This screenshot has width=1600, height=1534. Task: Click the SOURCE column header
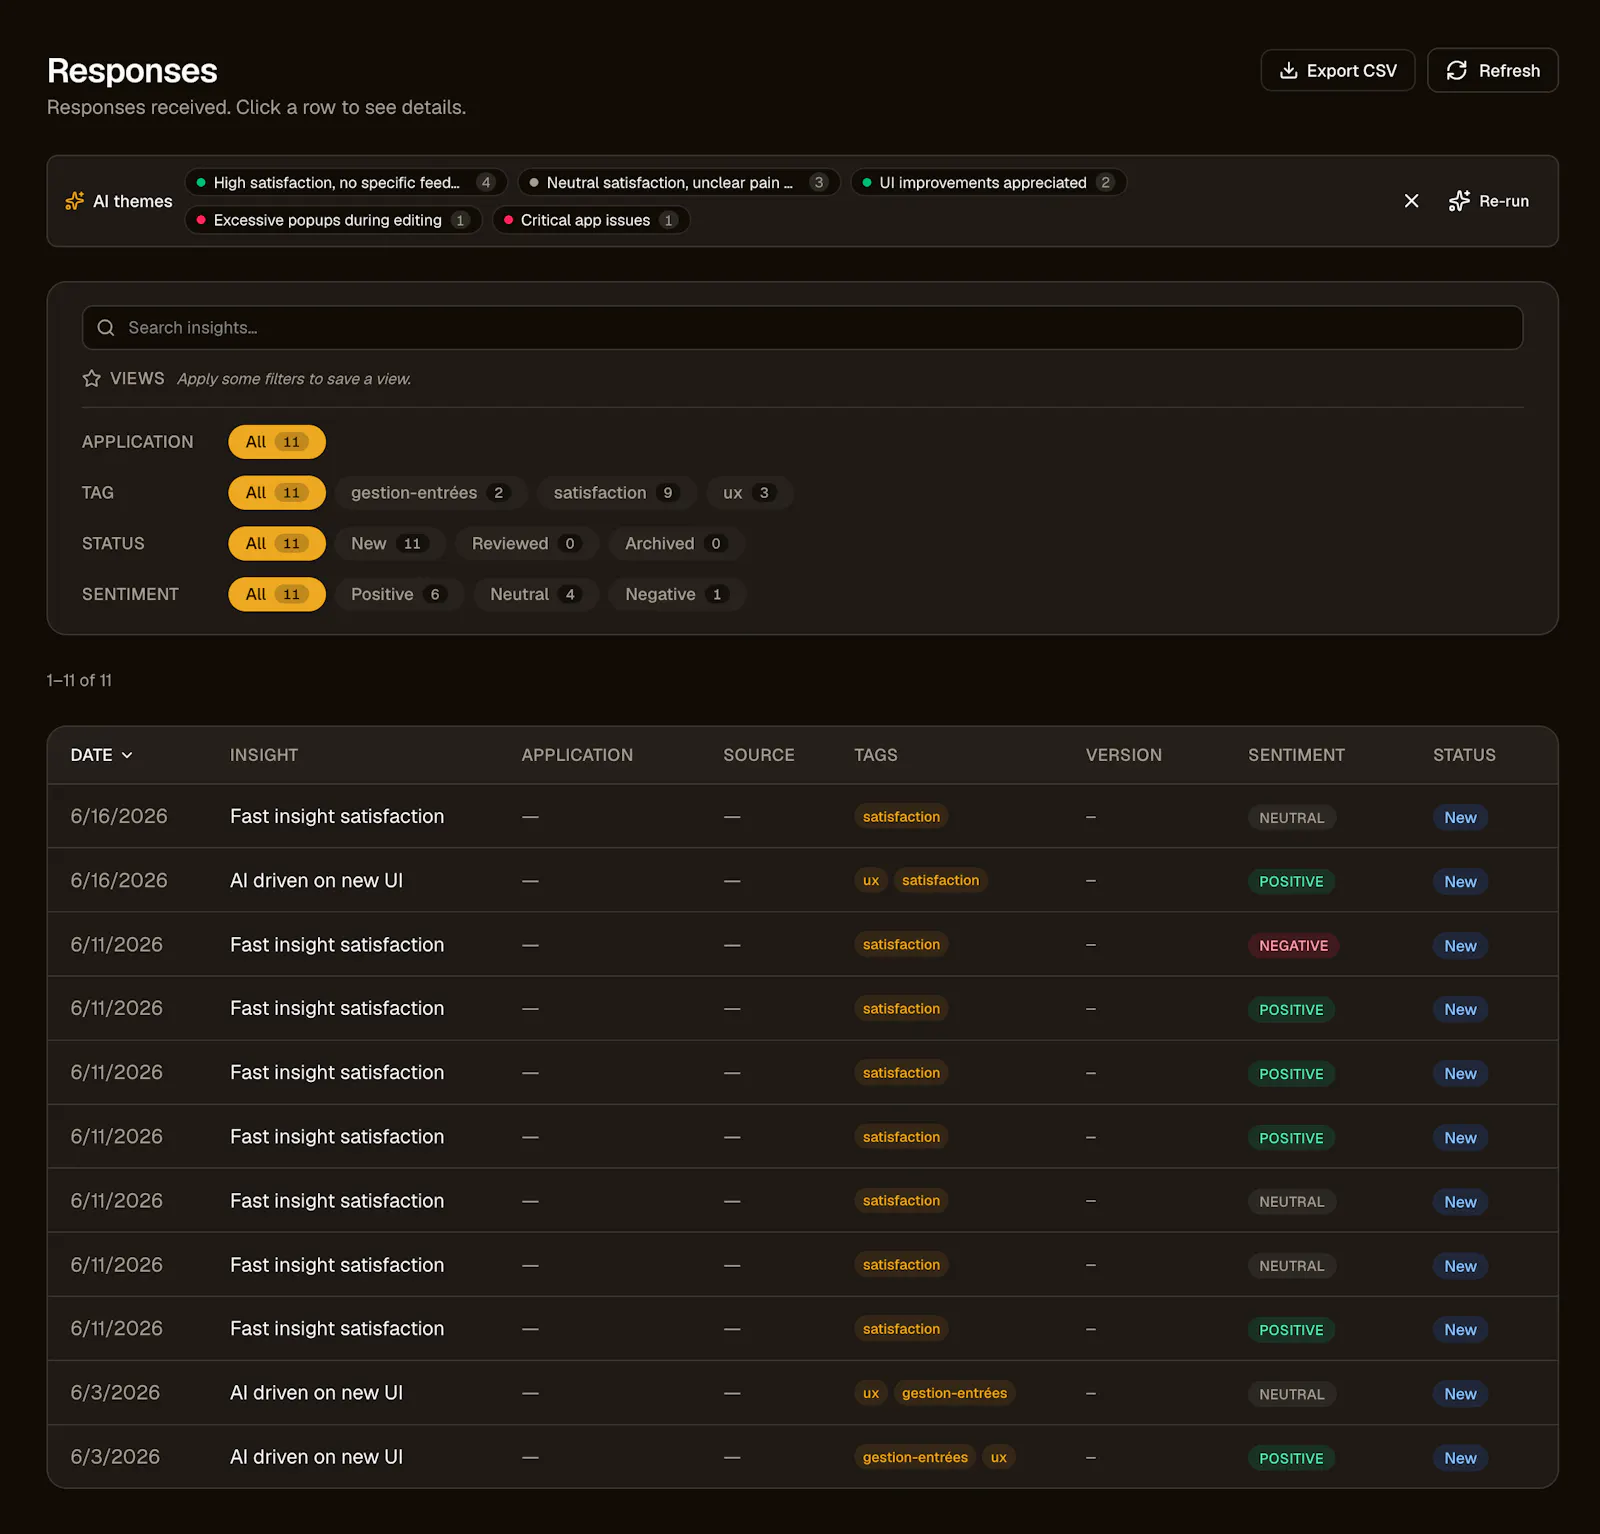point(759,755)
